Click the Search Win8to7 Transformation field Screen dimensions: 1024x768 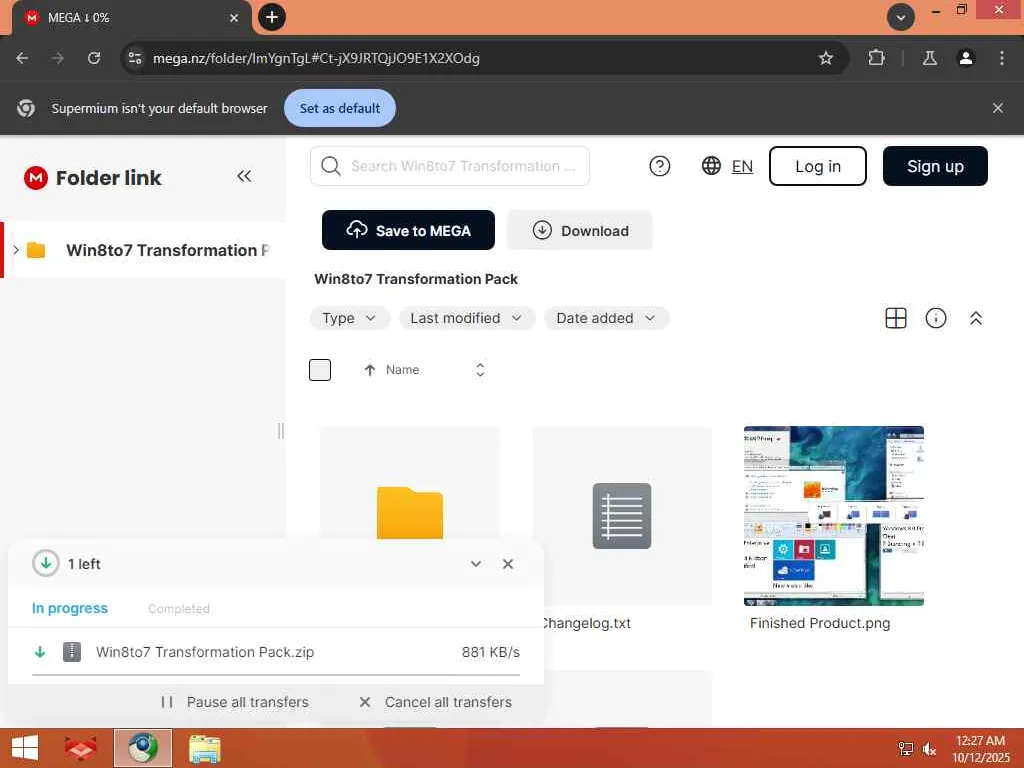pyautogui.click(x=450, y=166)
